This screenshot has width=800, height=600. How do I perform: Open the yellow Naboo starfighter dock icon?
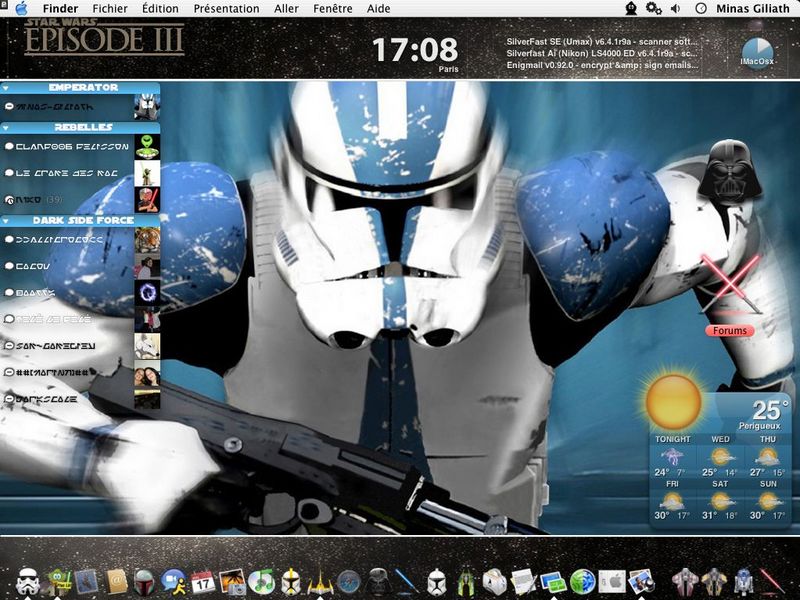[320, 582]
